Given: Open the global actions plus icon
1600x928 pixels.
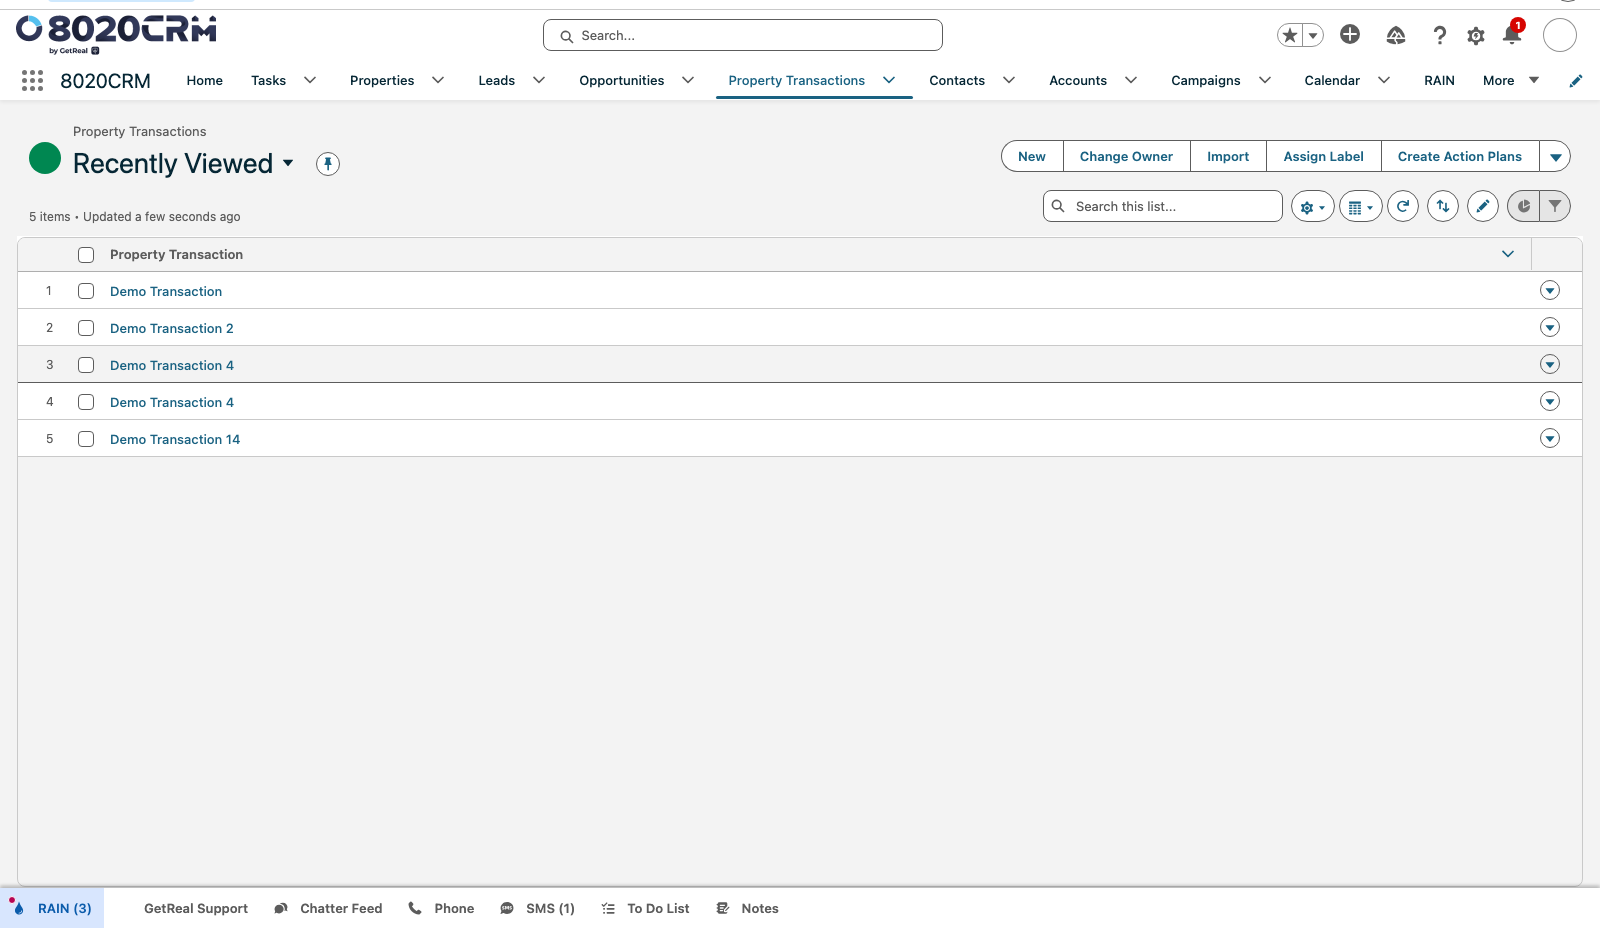Looking at the screenshot, I should pyautogui.click(x=1350, y=35).
